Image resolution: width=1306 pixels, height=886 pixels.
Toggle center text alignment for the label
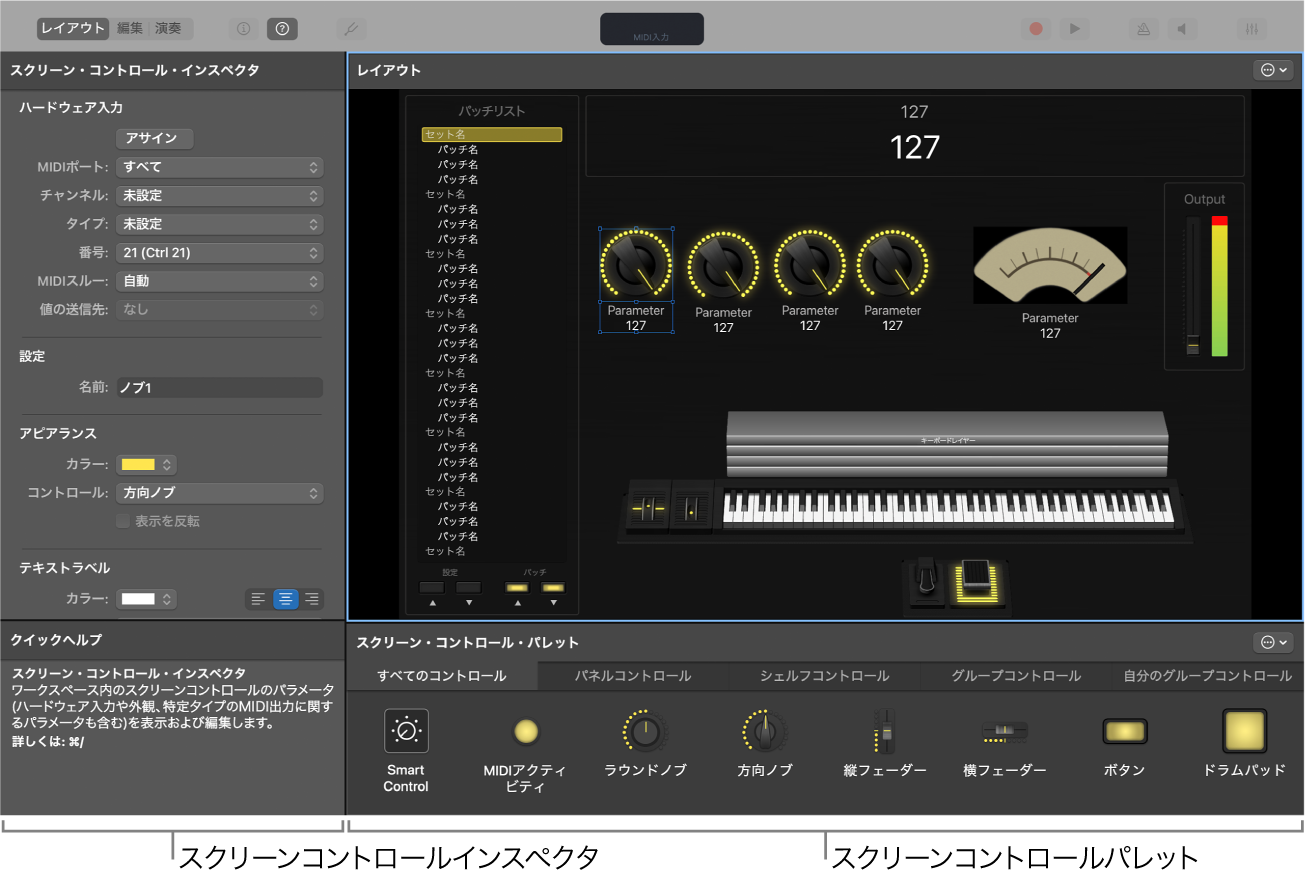(286, 599)
